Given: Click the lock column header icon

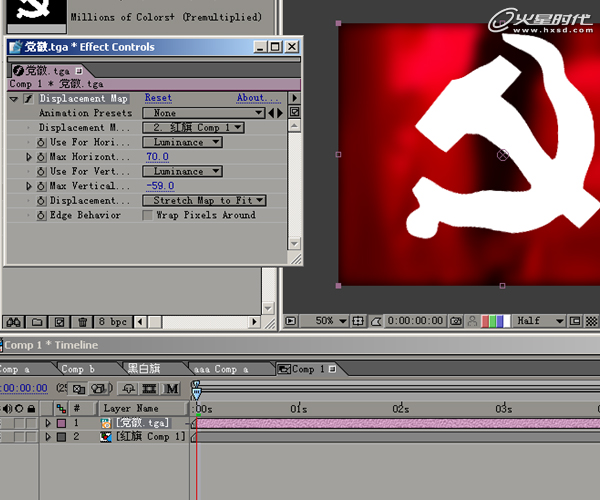Looking at the screenshot, I should (31, 409).
